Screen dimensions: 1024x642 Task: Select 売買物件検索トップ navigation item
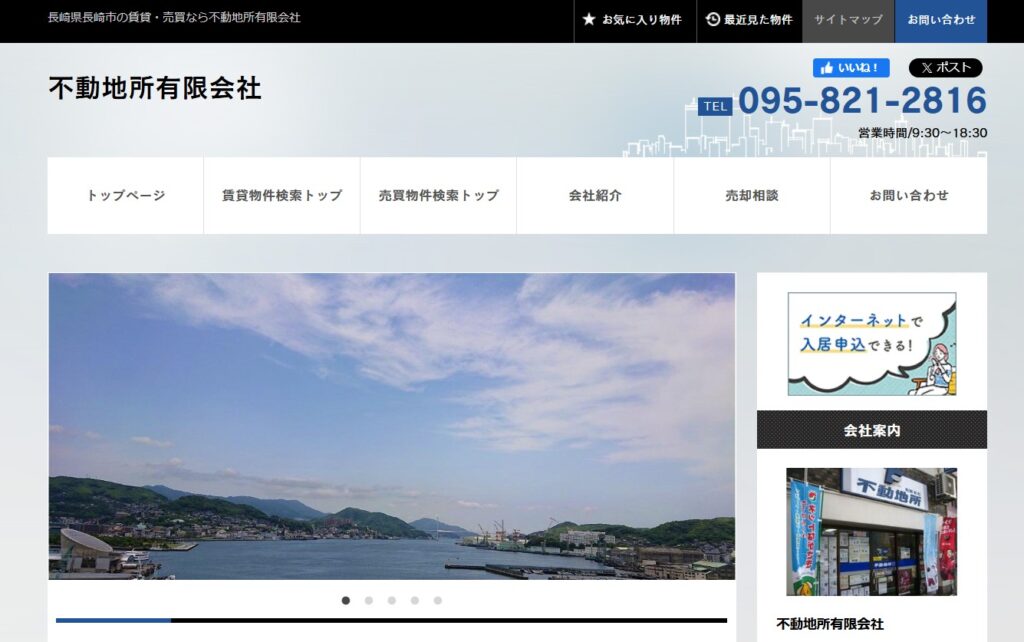(438, 196)
